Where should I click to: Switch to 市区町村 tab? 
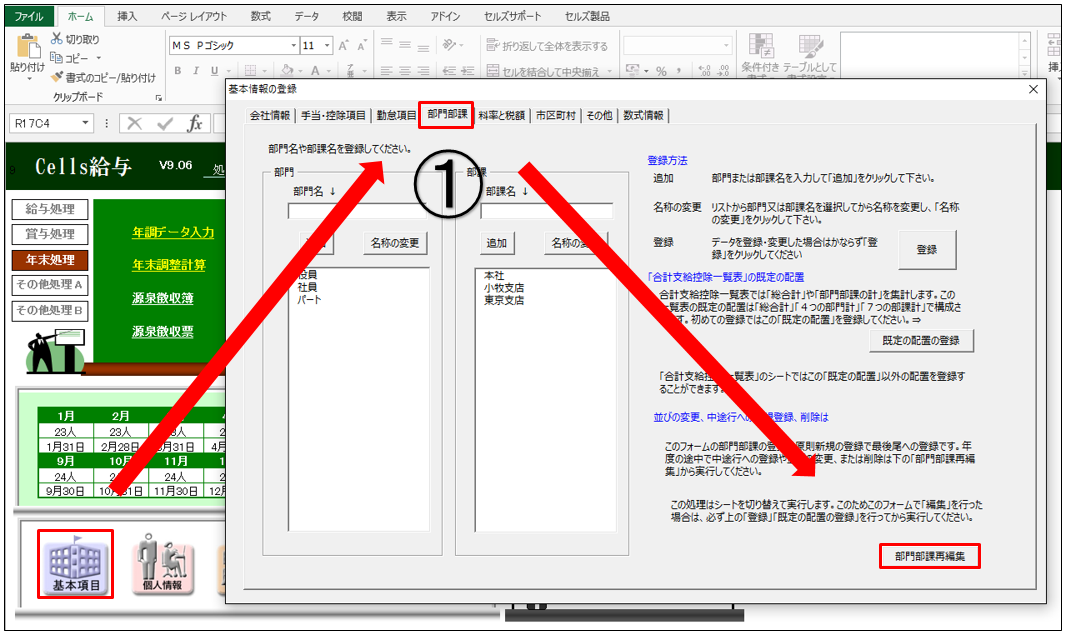(x=555, y=116)
